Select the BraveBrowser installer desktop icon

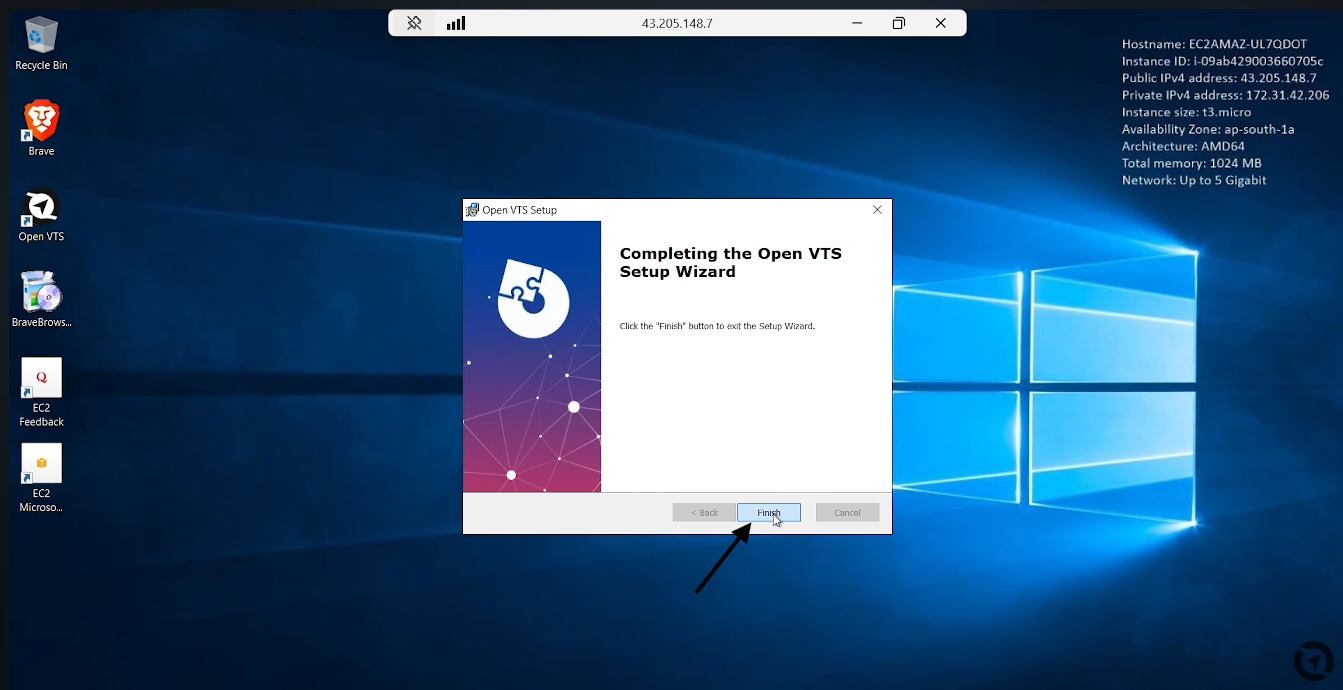(41, 299)
